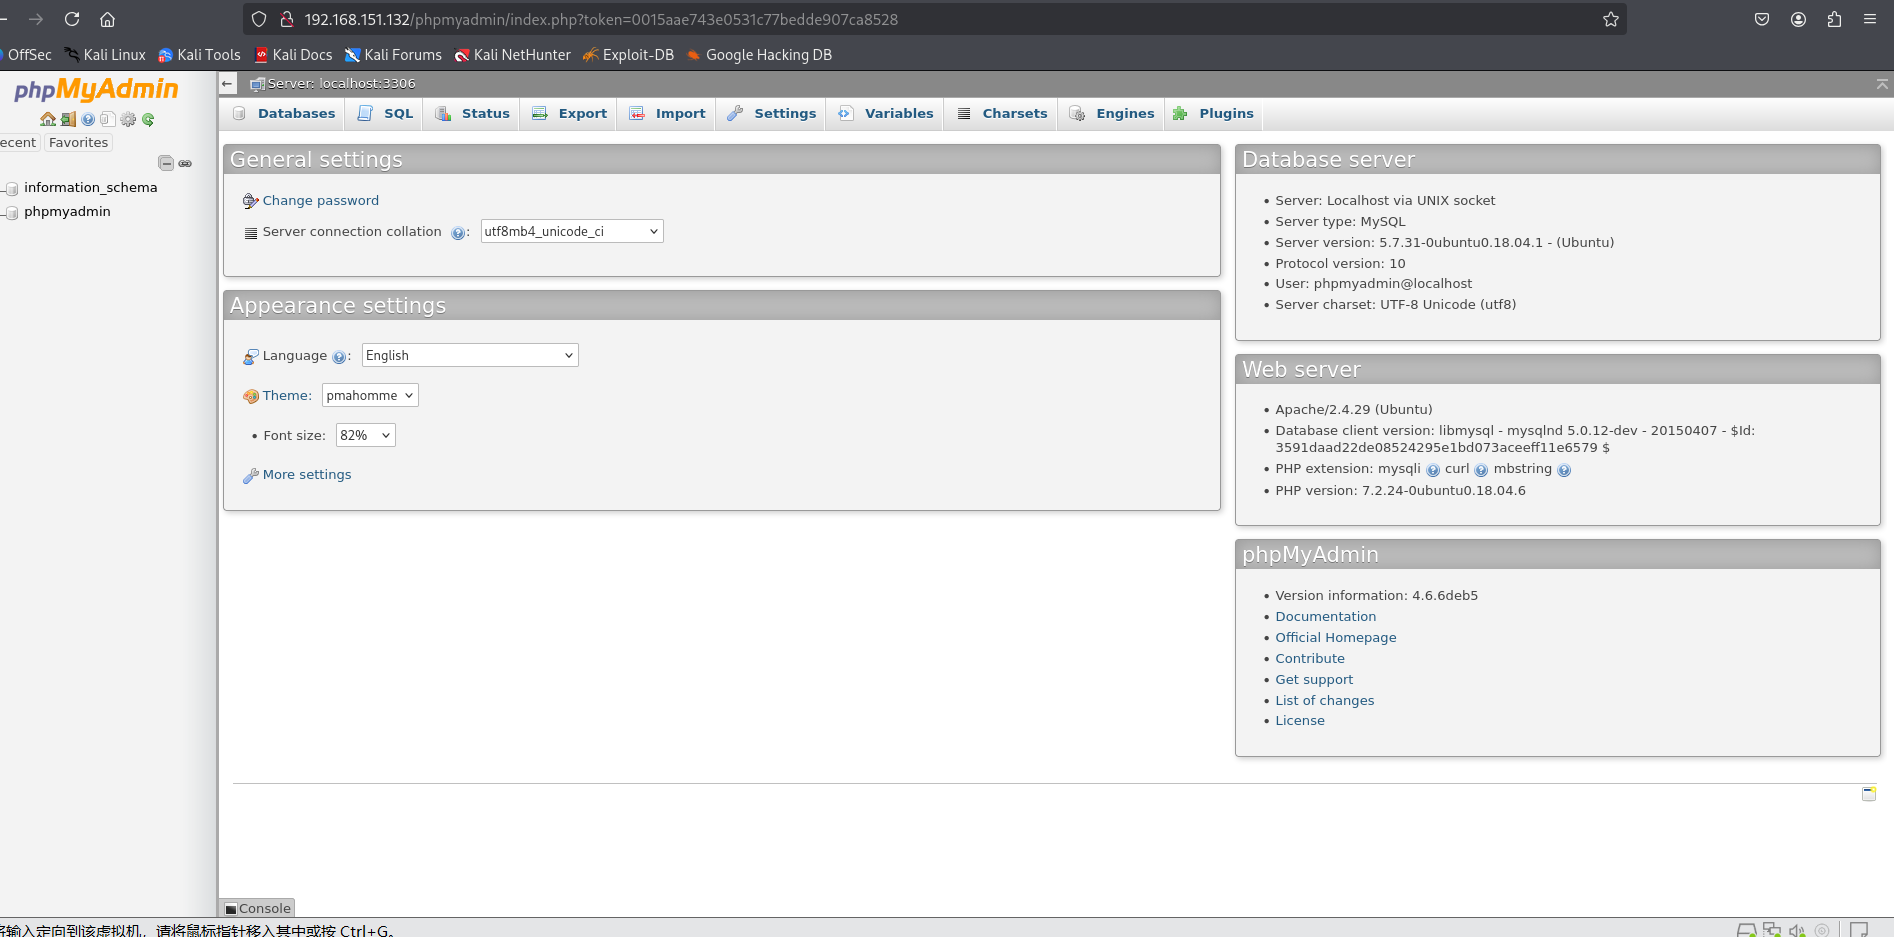1894x937 pixels.
Task: Click the Get support link
Action: click(x=1314, y=680)
